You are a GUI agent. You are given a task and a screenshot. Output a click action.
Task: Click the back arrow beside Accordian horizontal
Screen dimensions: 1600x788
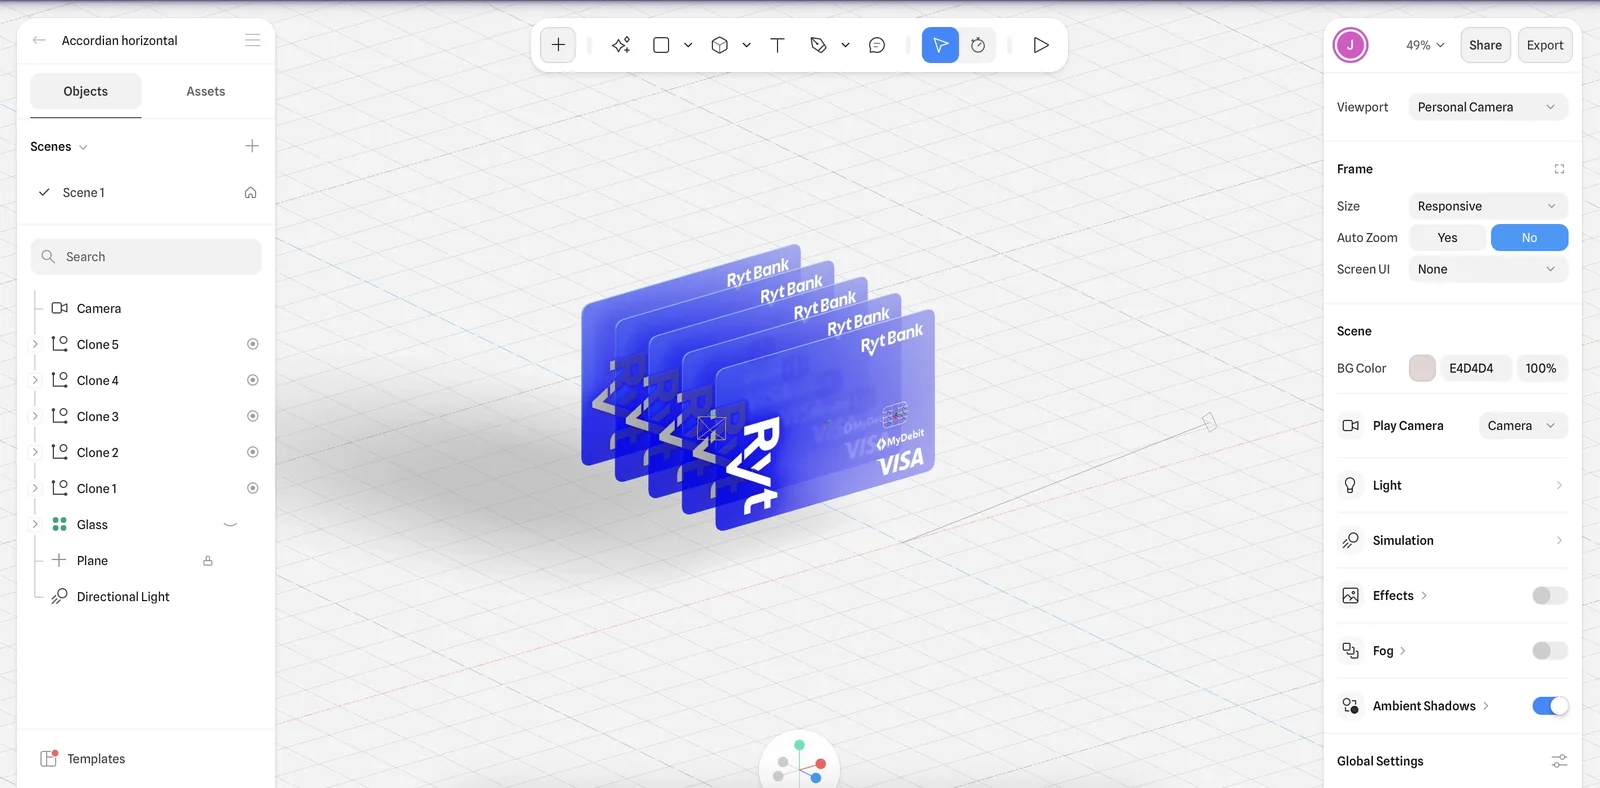point(39,40)
